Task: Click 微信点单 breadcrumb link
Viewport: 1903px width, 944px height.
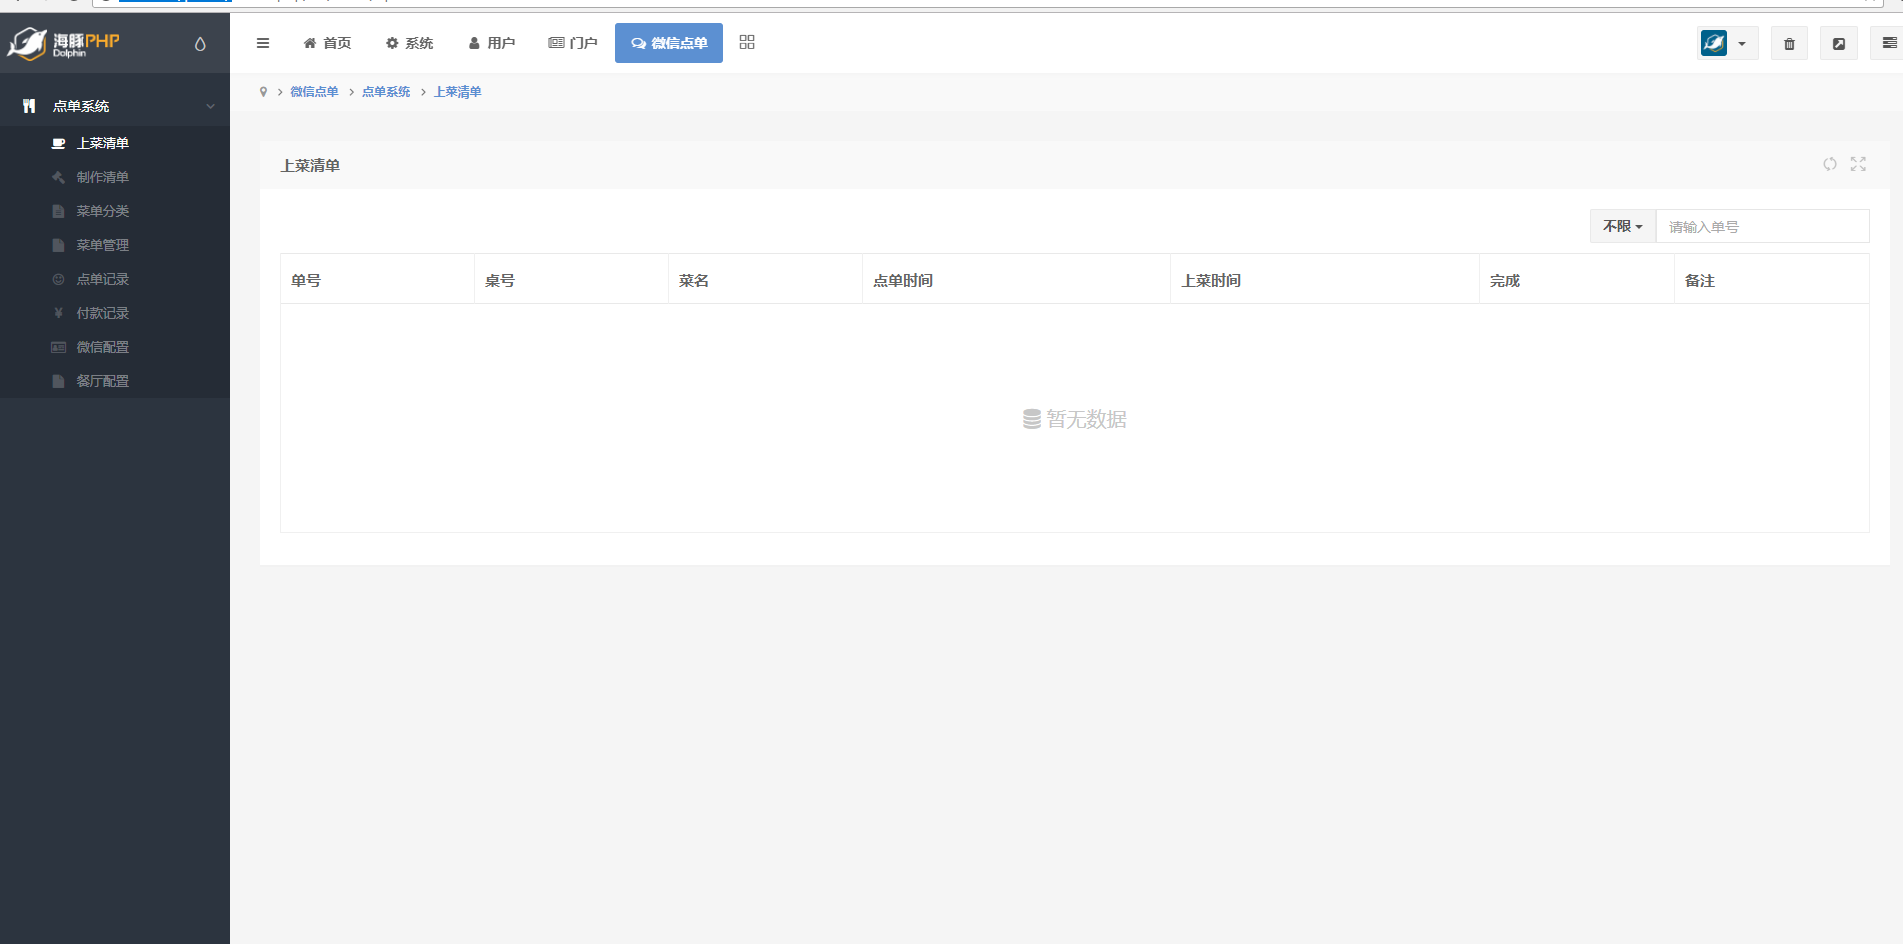Action: 314,92
